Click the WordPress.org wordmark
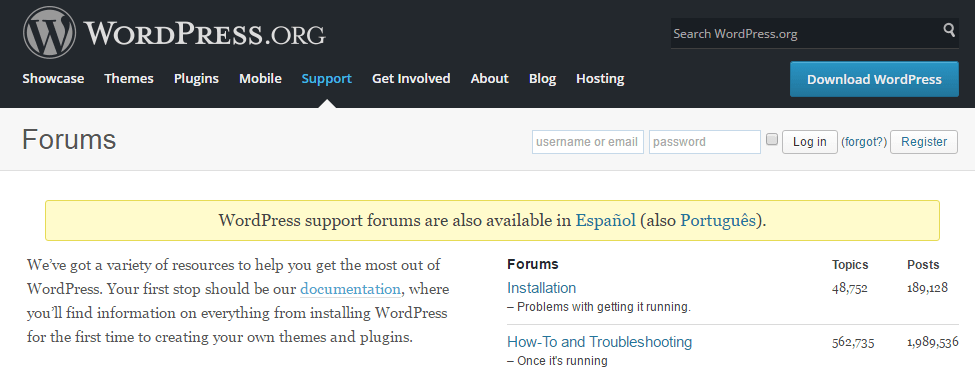Screen dimensions: 975x374 (x=205, y=34)
